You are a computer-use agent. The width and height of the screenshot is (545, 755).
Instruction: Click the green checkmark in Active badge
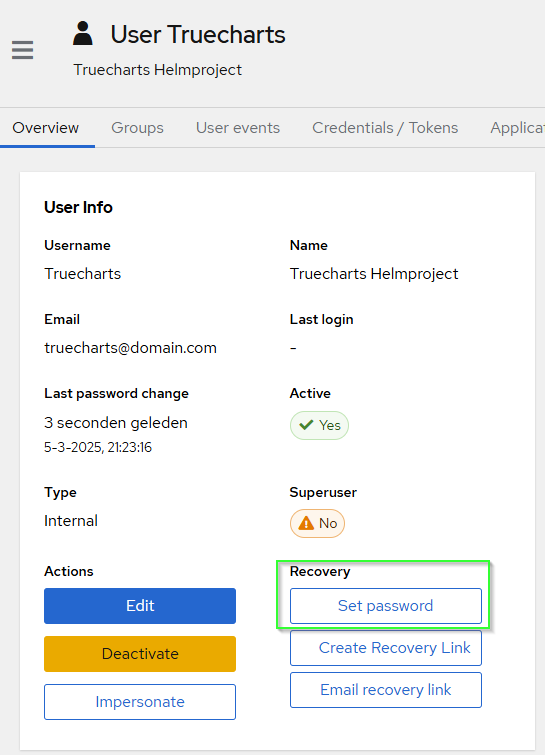(306, 425)
